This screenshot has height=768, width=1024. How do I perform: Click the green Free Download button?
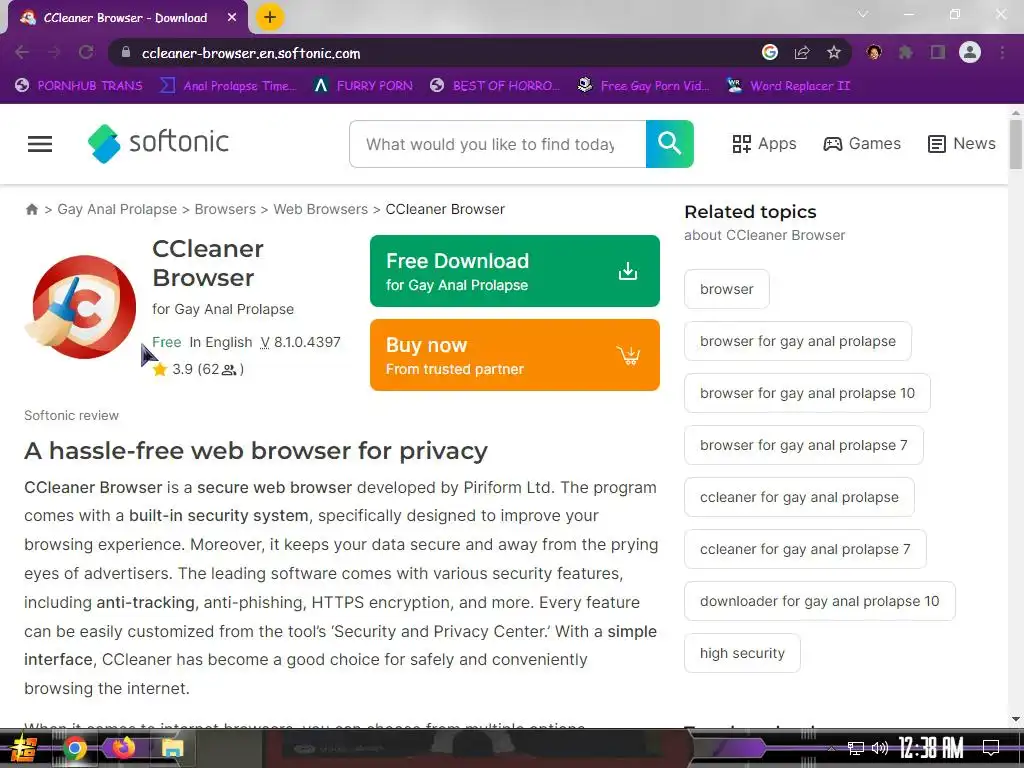(515, 271)
